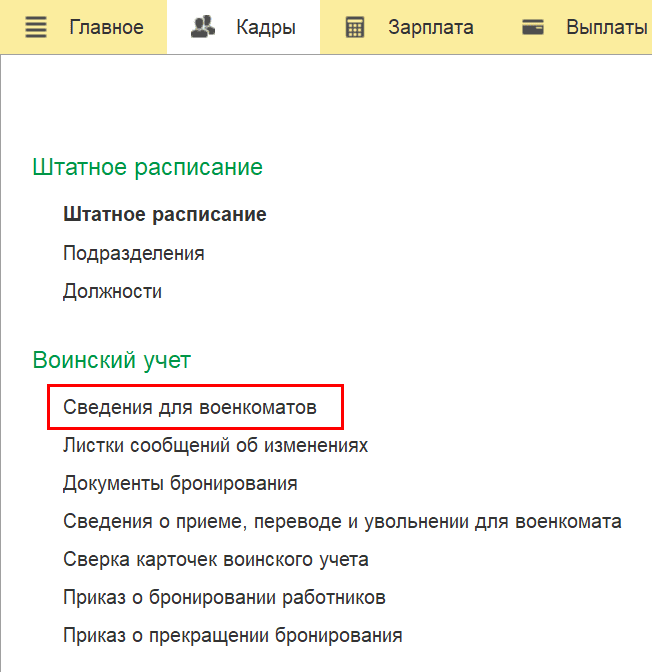652x672 pixels.
Task: Open Сведения для военкоматов
Action: coord(190,407)
